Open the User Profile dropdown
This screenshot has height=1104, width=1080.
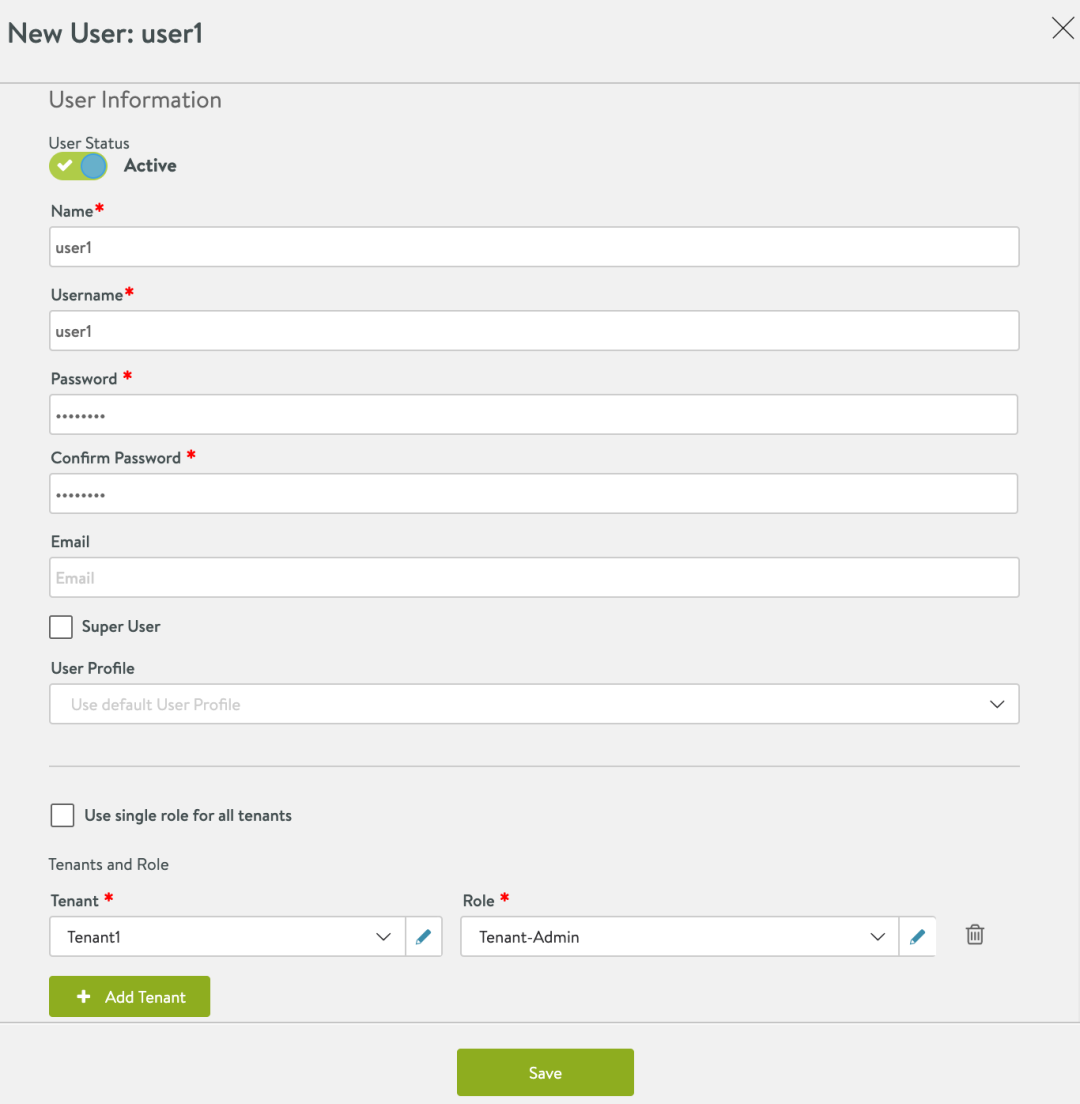[x=534, y=704]
